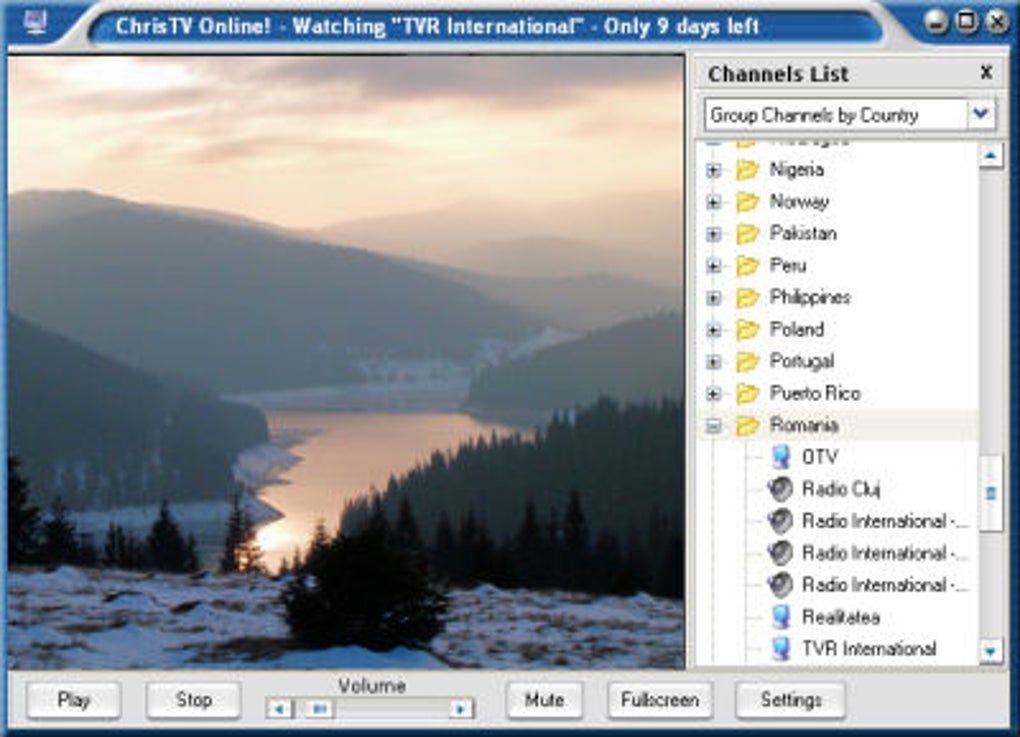Minimize the ChrisTV Online window

937,22
